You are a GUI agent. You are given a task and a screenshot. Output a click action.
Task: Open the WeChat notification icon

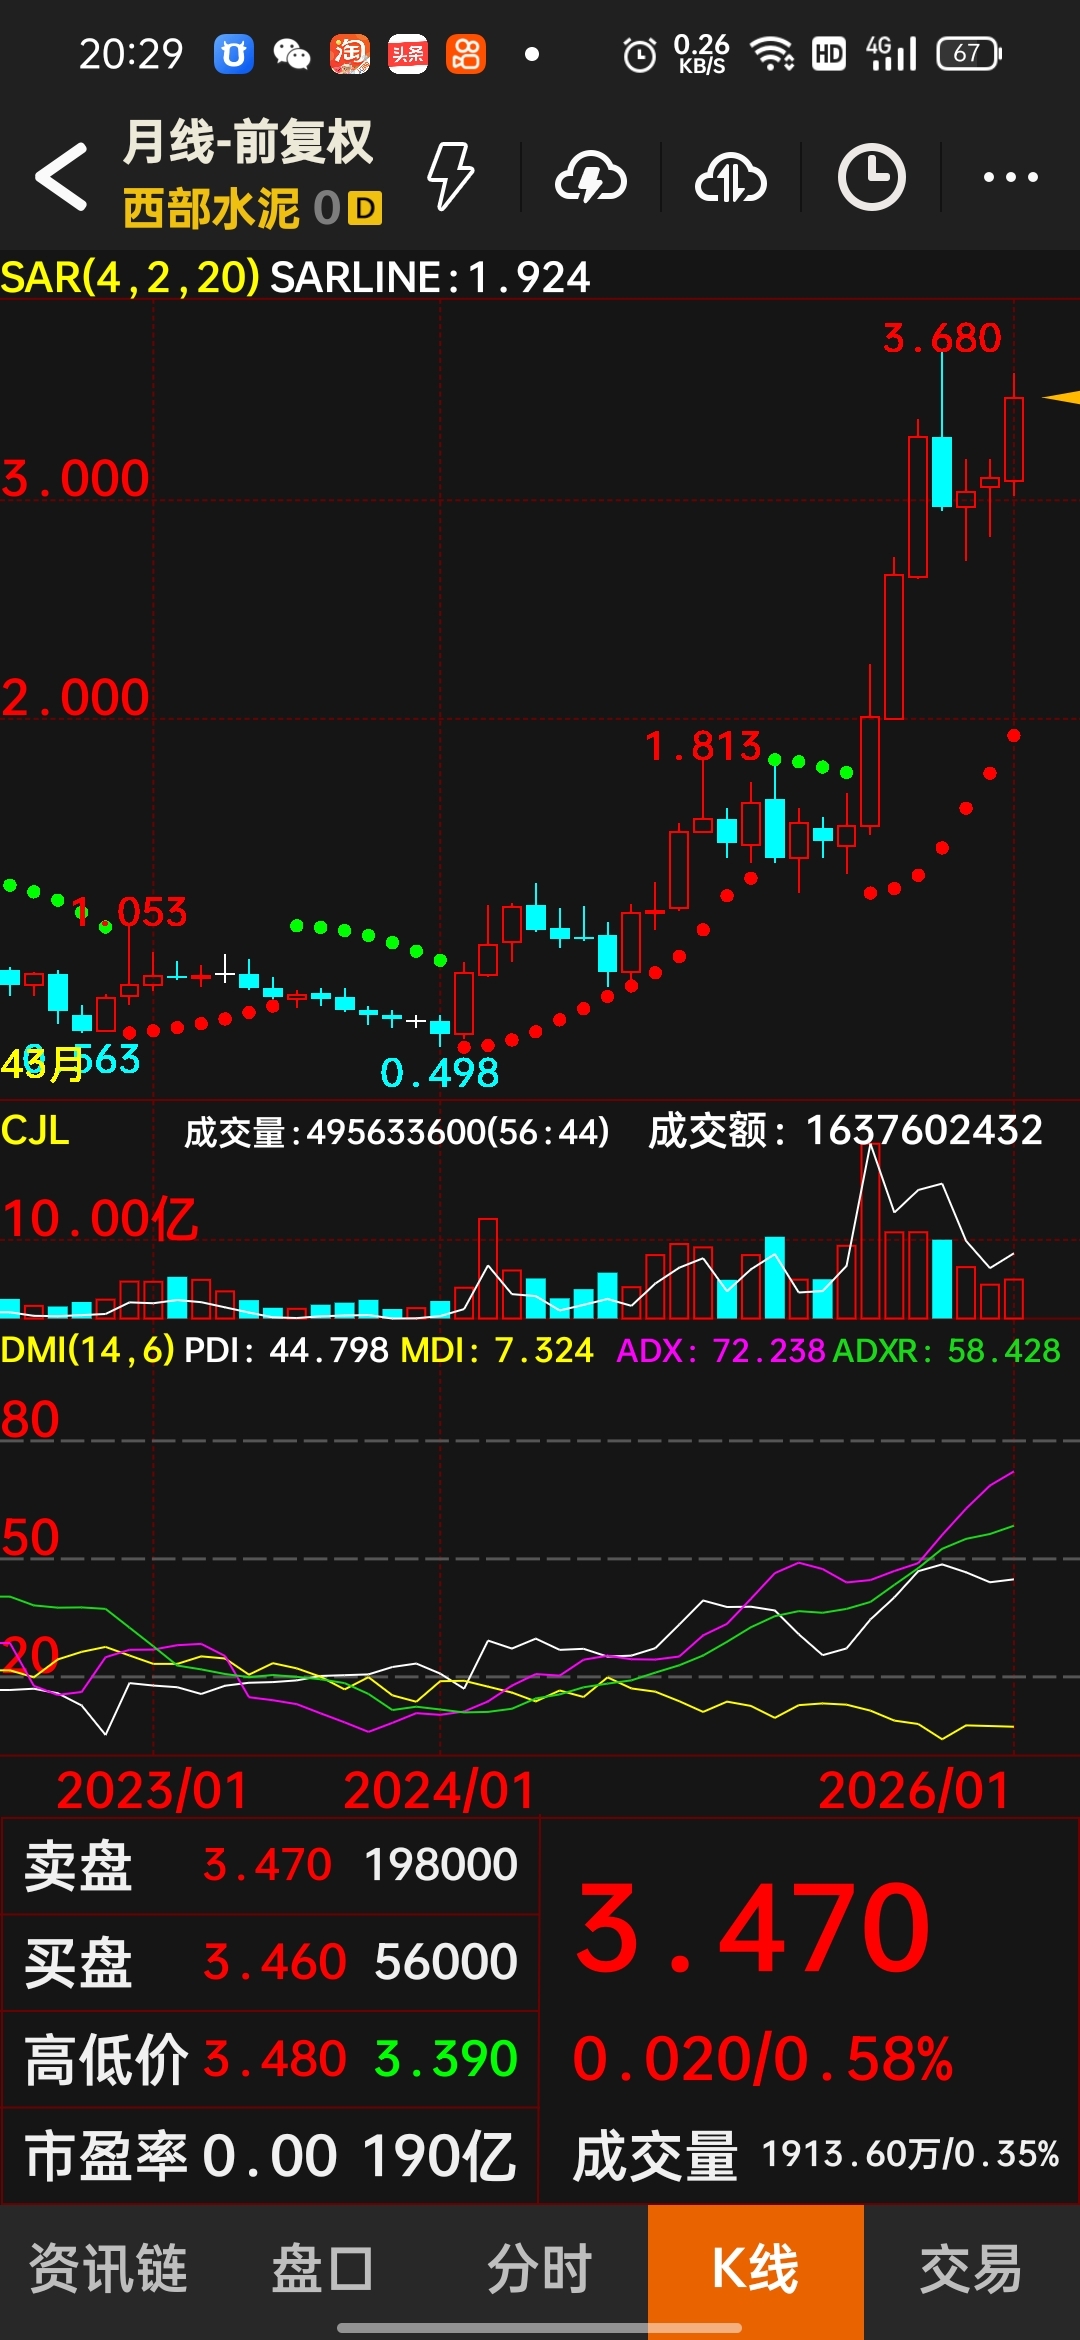click(292, 54)
